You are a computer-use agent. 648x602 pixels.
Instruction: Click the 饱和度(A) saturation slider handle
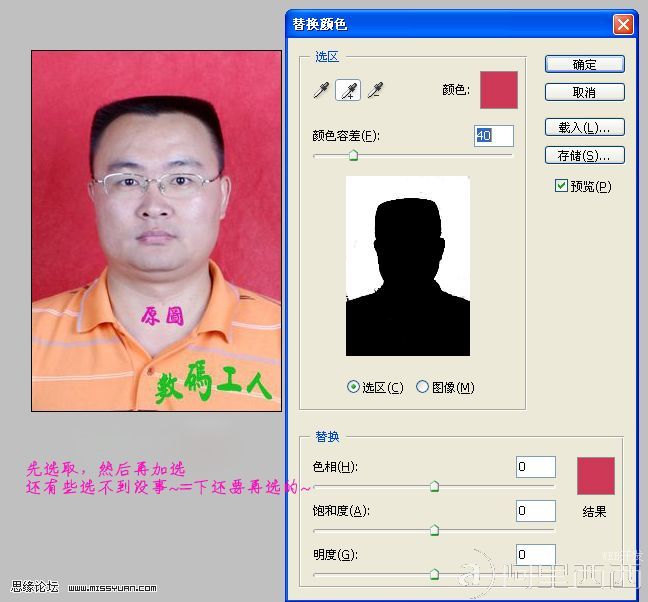pos(434,530)
